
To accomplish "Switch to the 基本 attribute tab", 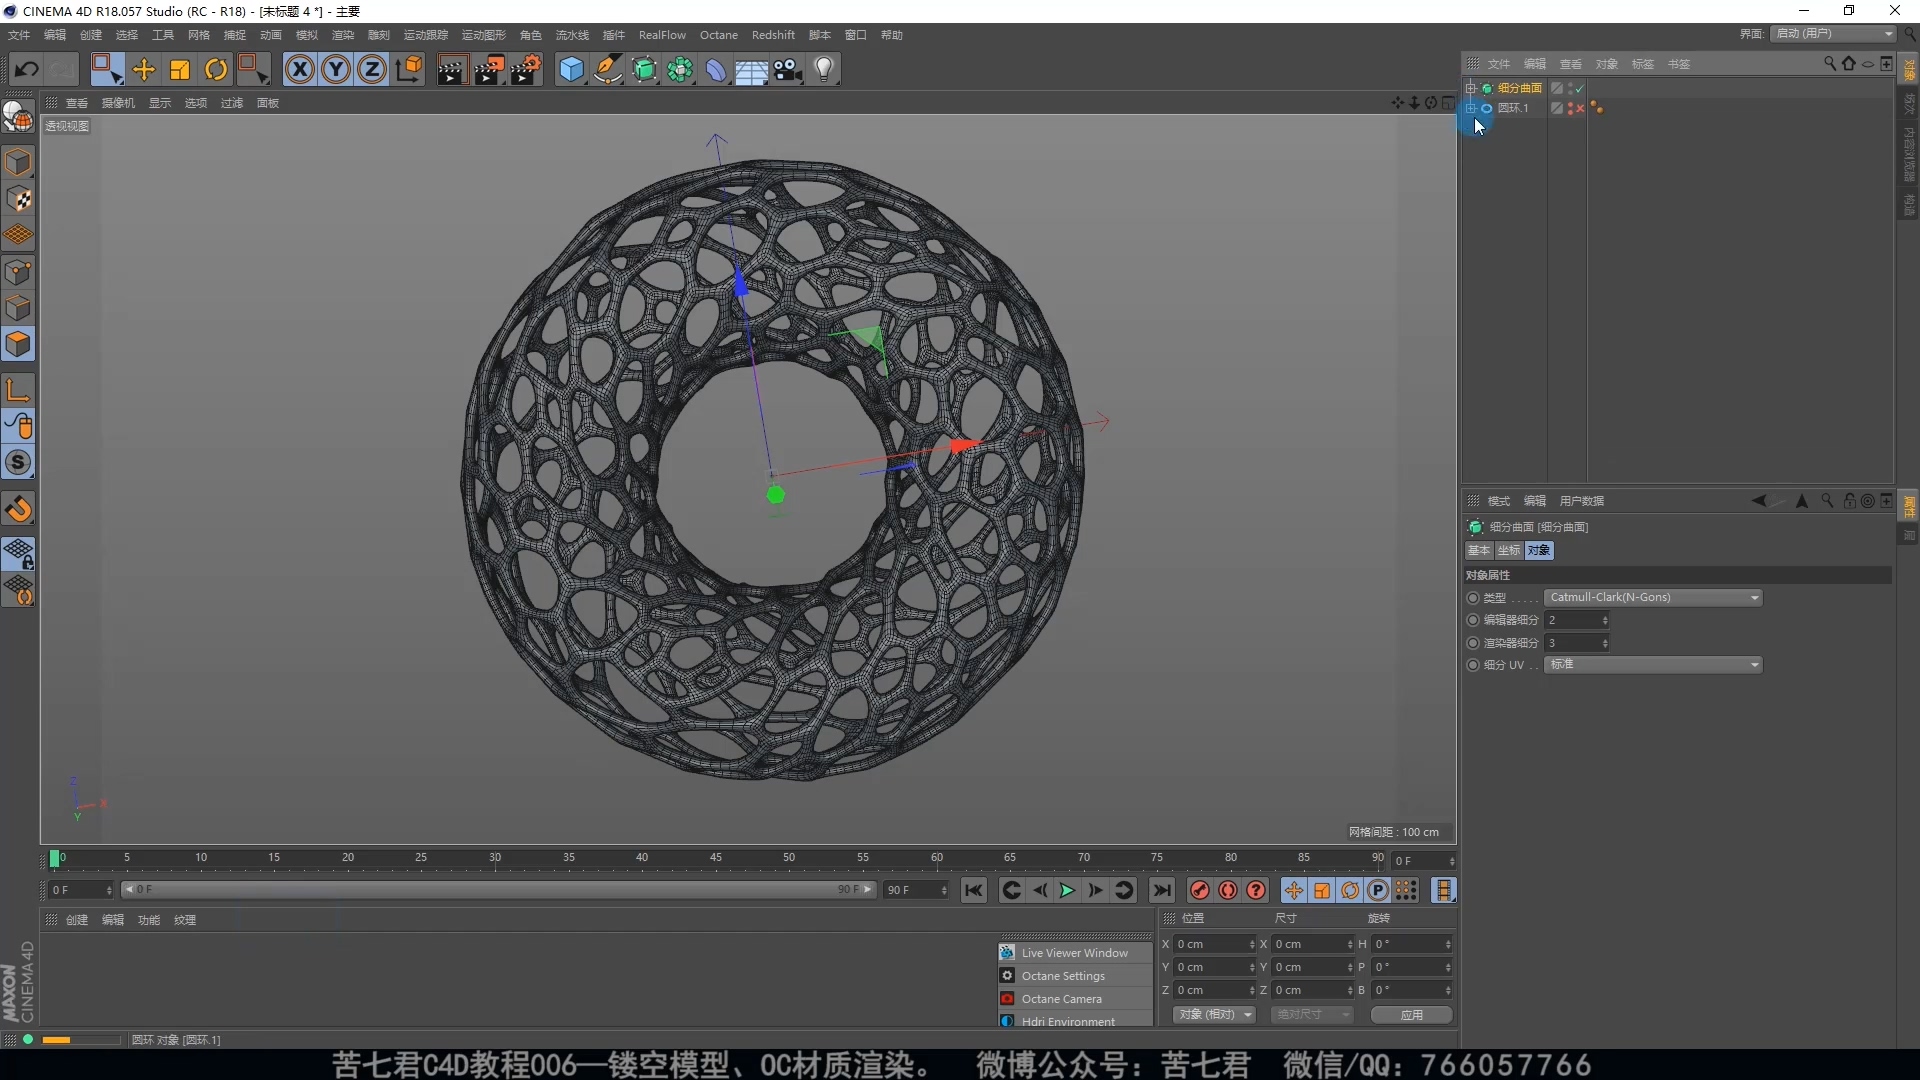I will (x=1478, y=550).
